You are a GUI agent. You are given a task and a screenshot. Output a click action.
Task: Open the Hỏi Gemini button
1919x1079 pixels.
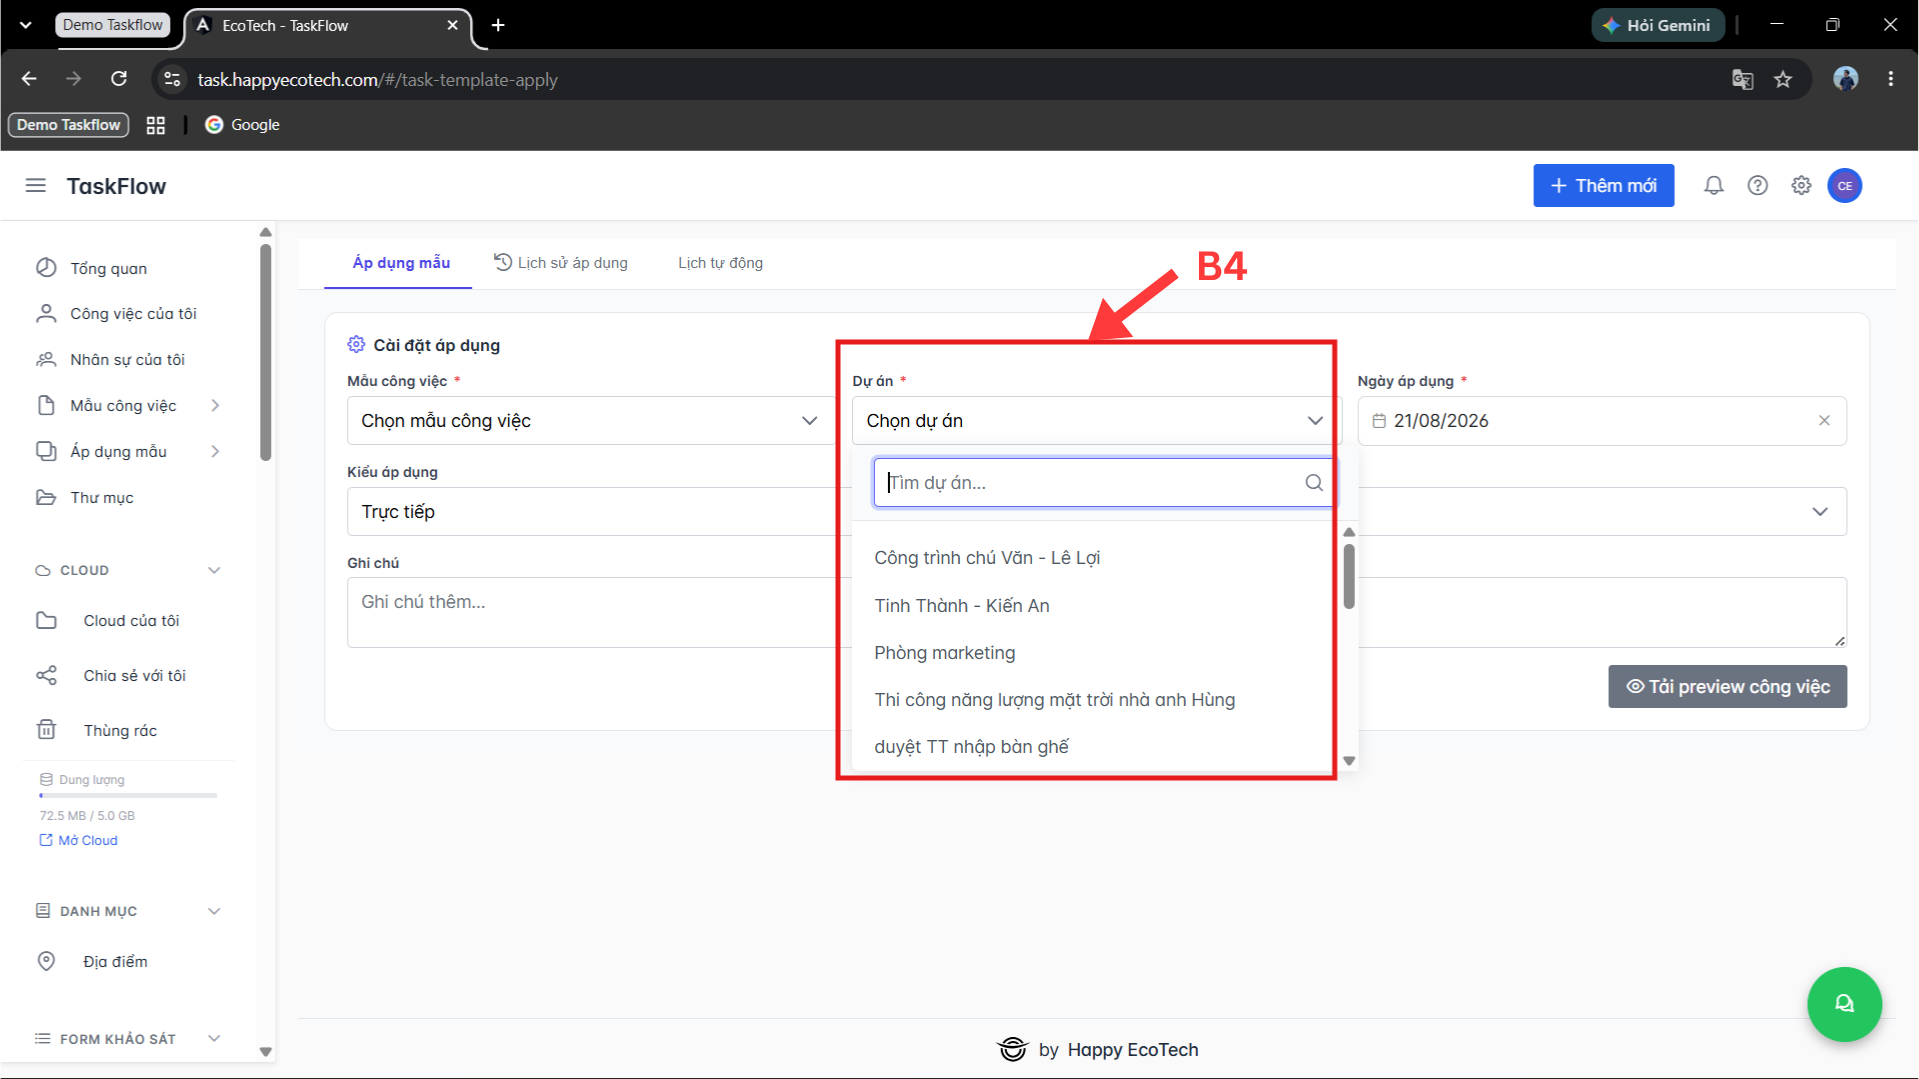coord(1657,25)
